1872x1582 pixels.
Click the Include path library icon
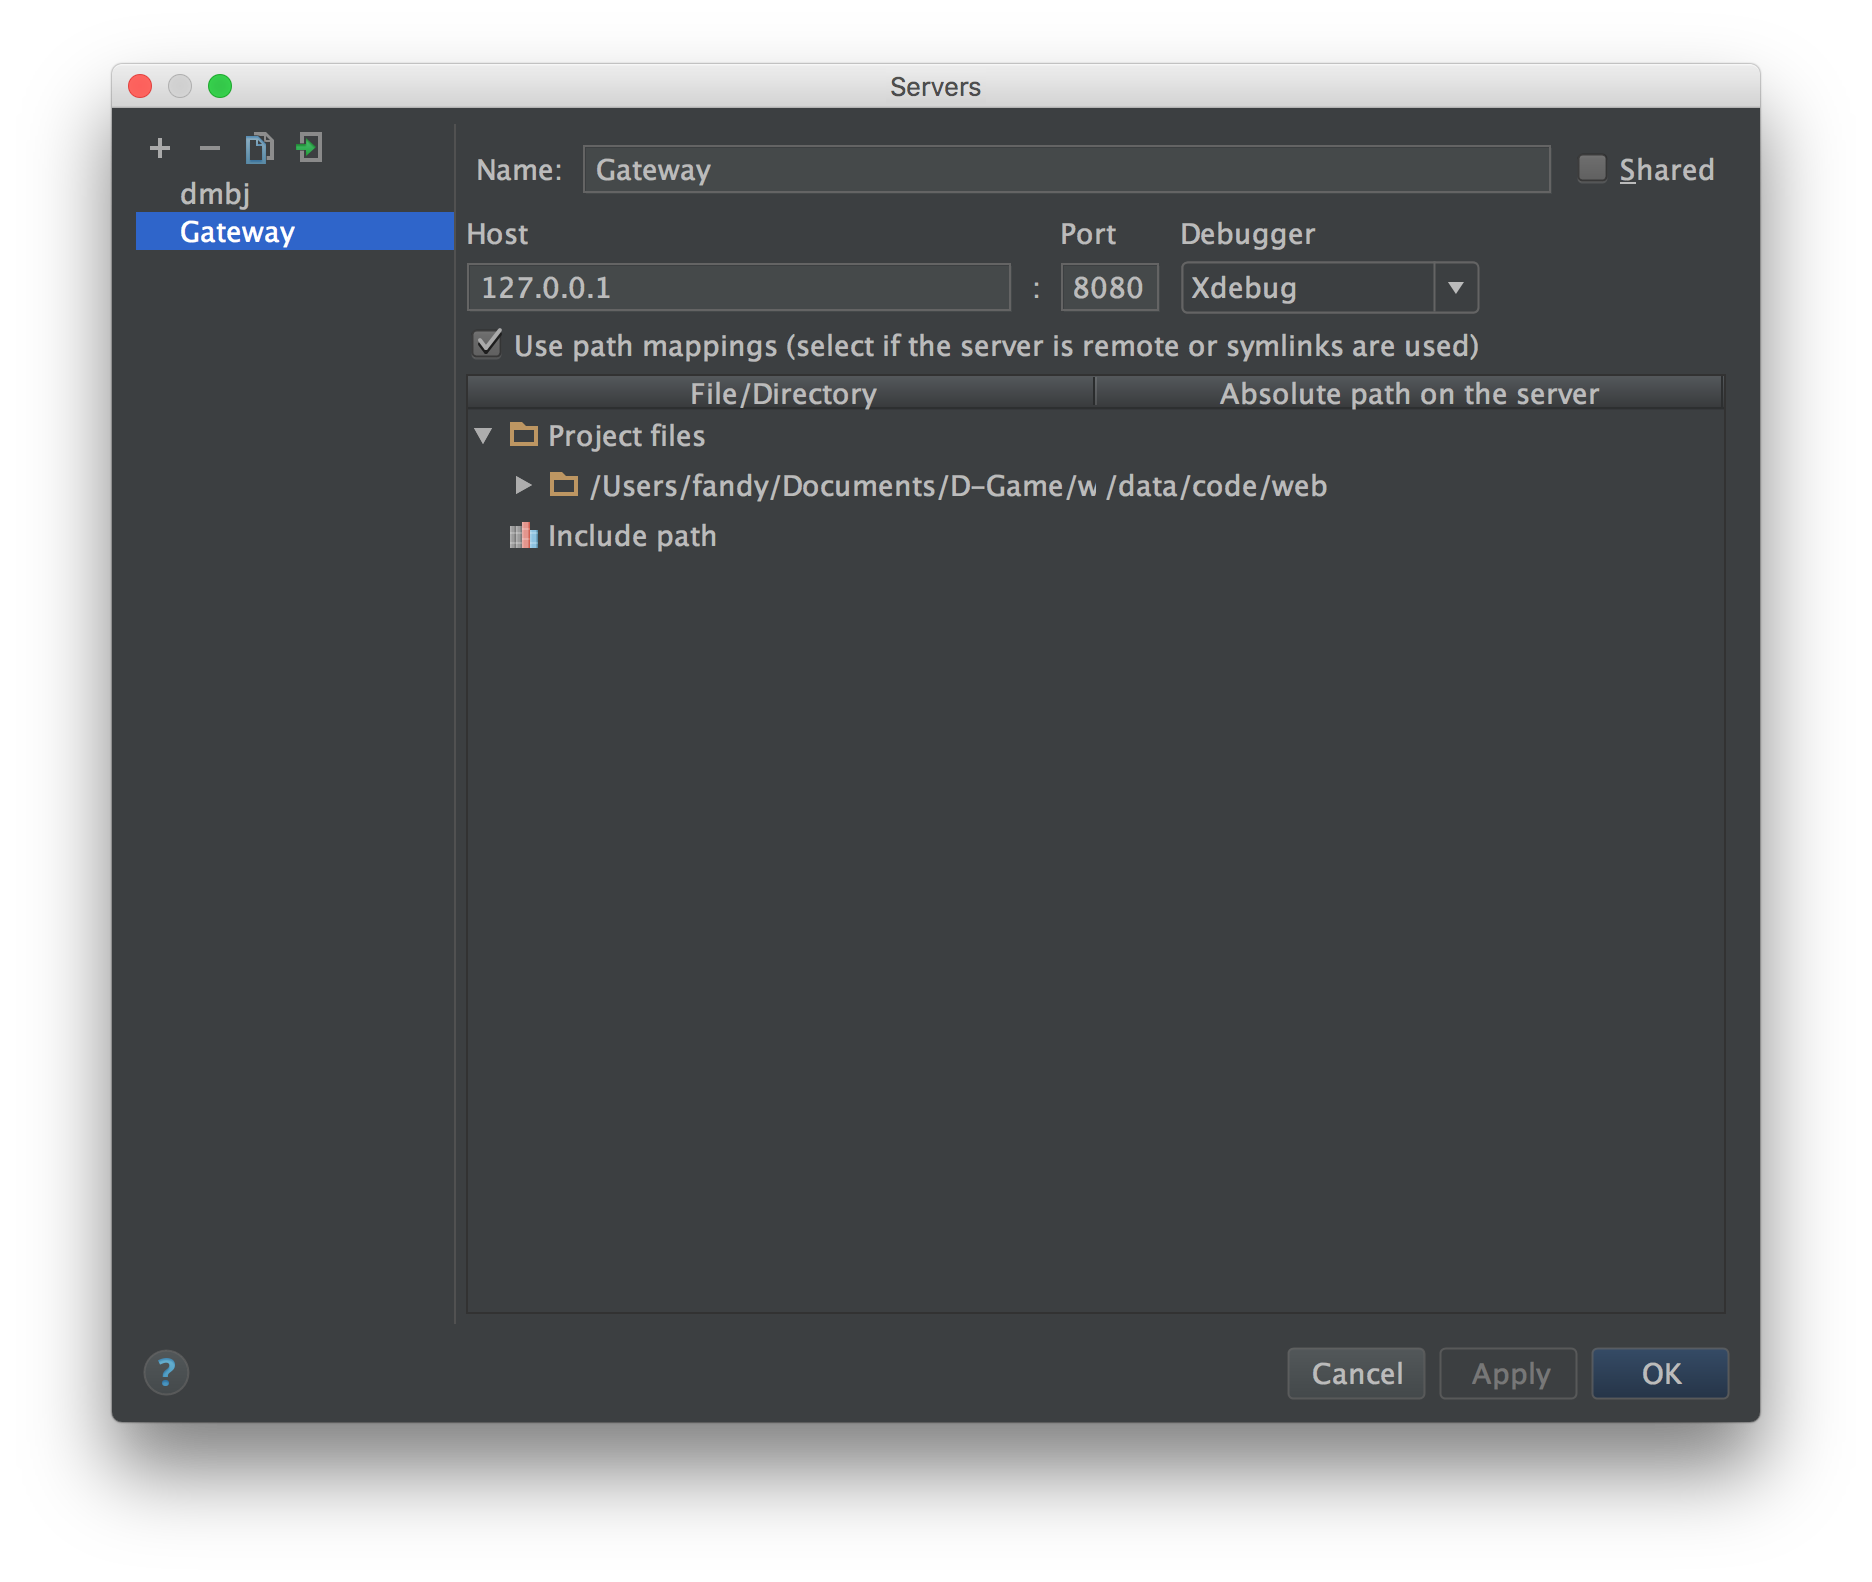click(524, 536)
